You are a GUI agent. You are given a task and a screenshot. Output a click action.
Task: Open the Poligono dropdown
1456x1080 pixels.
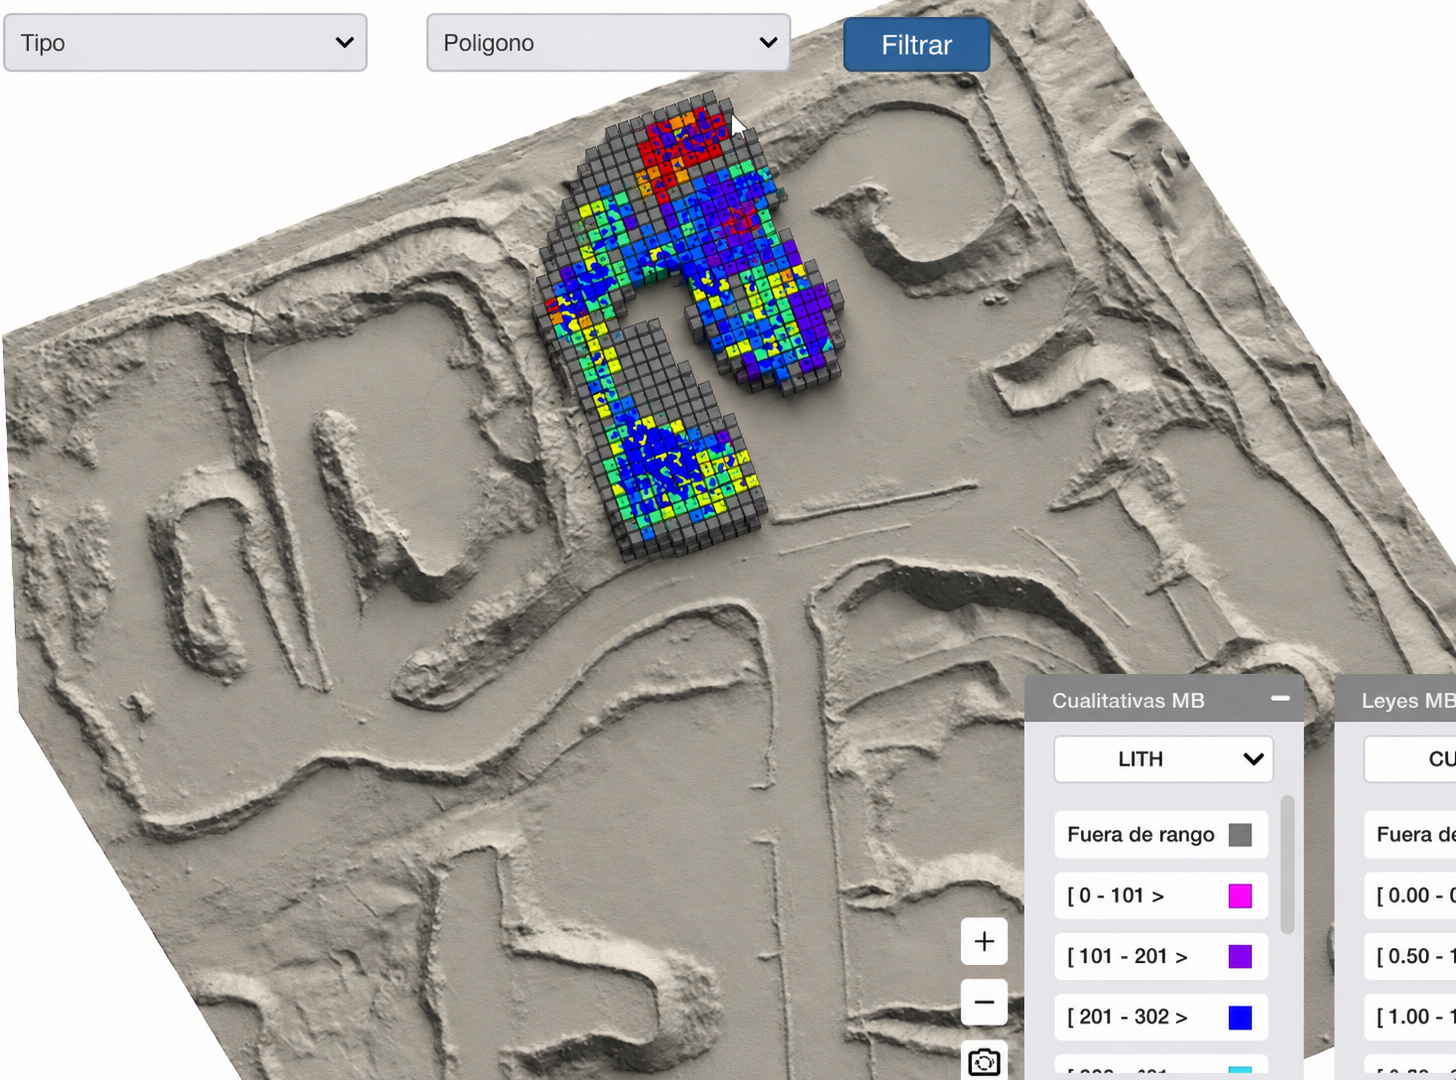pos(608,43)
